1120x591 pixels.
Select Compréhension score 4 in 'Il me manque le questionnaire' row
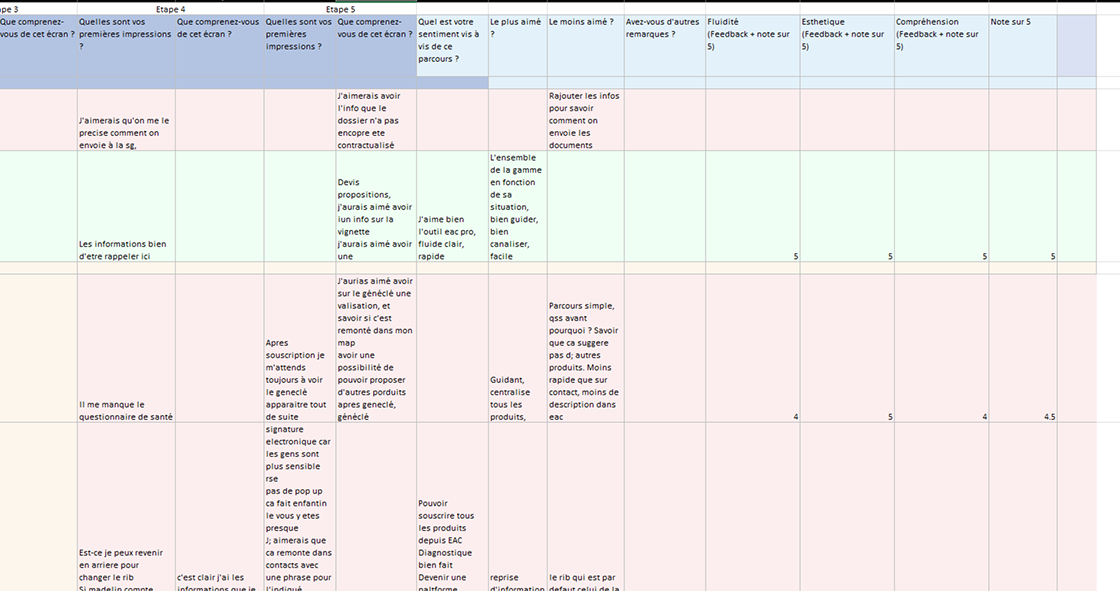941,348
